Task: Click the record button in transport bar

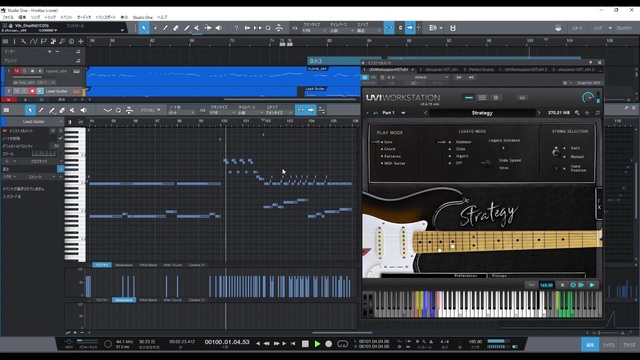Action: click(x=329, y=344)
